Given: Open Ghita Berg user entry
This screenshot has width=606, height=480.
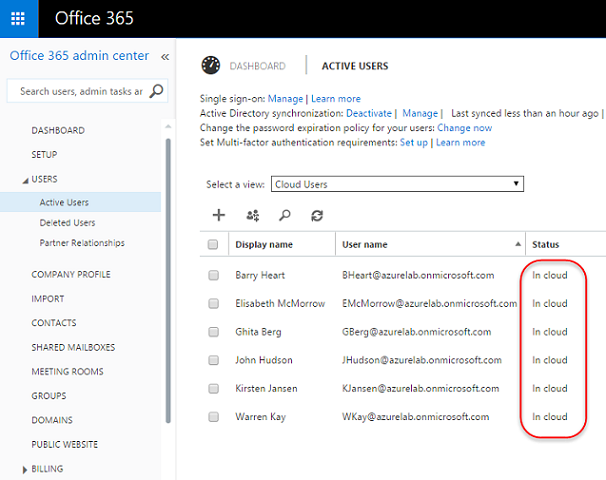Looking at the screenshot, I should (258, 332).
